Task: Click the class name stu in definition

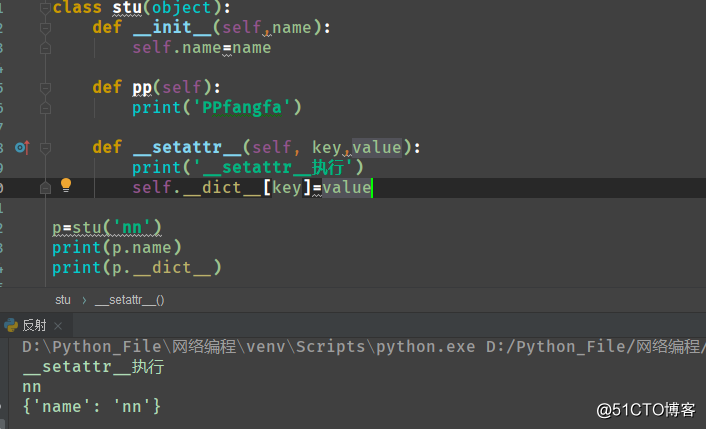Action: coord(127,8)
